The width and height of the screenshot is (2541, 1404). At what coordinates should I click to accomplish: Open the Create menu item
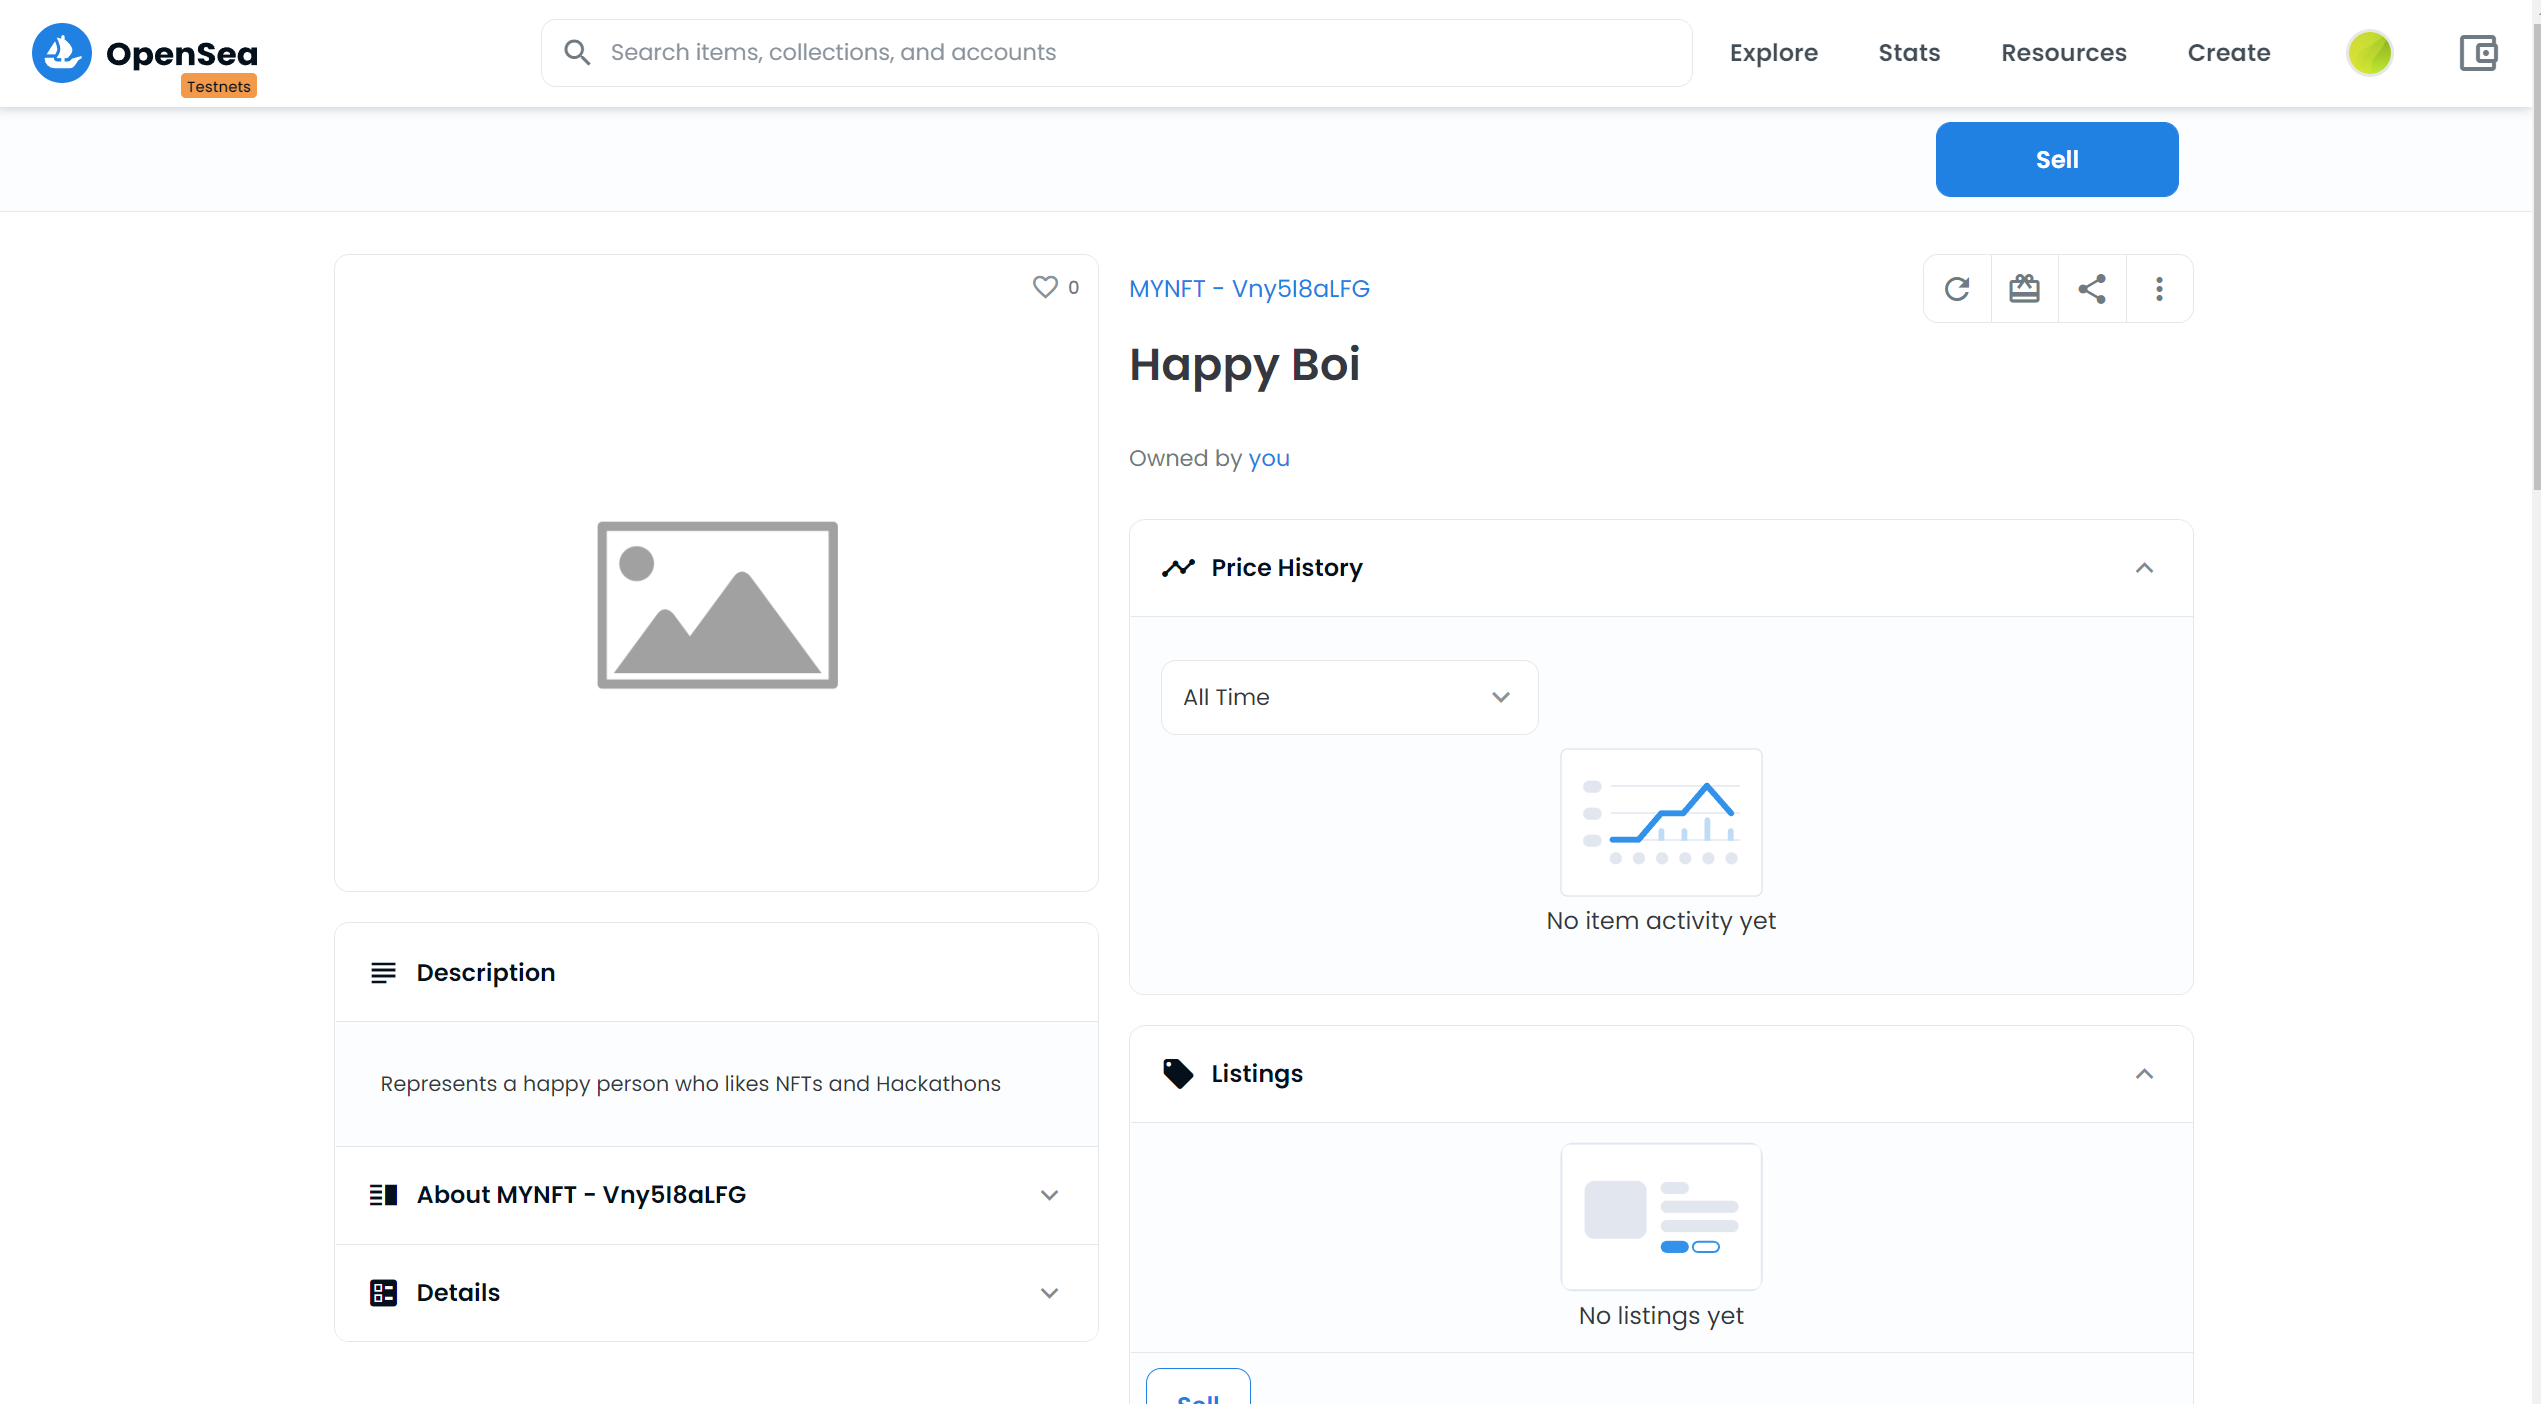tap(2229, 53)
